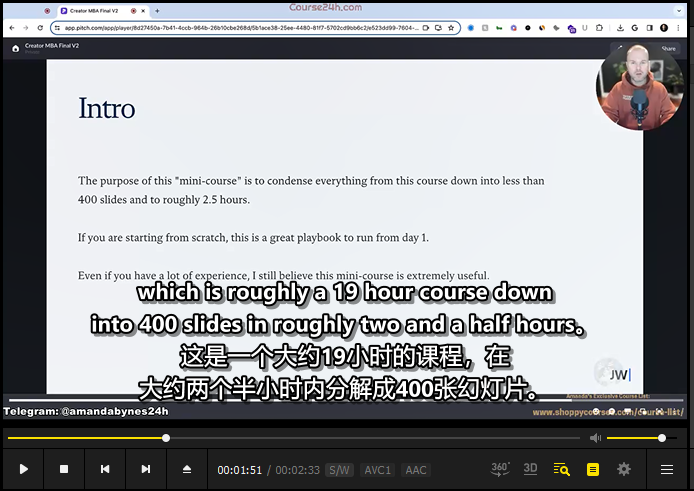Click the Pitch home icon
694x491 pixels.
tap(15, 47)
